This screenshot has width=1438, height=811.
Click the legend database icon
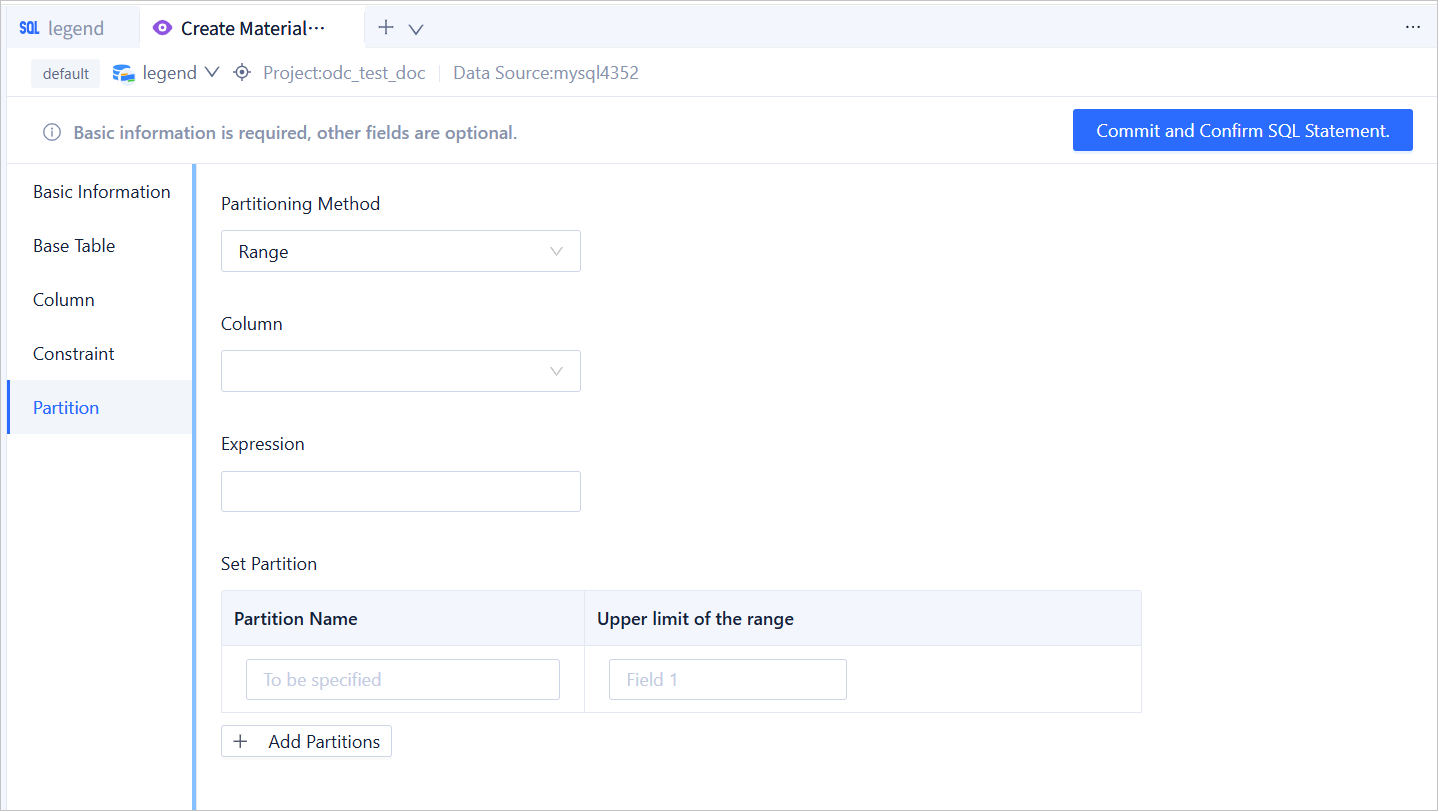[x=124, y=73]
